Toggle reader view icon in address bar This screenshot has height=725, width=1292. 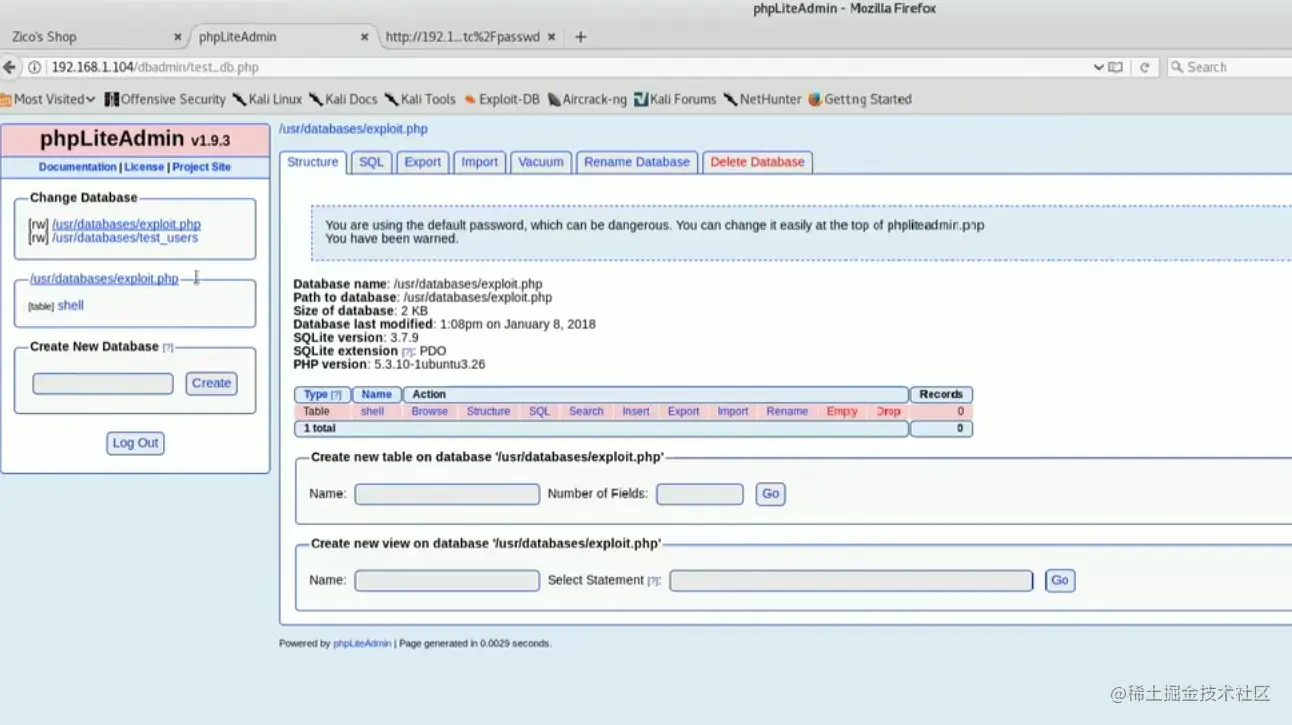tap(1116, 67)
